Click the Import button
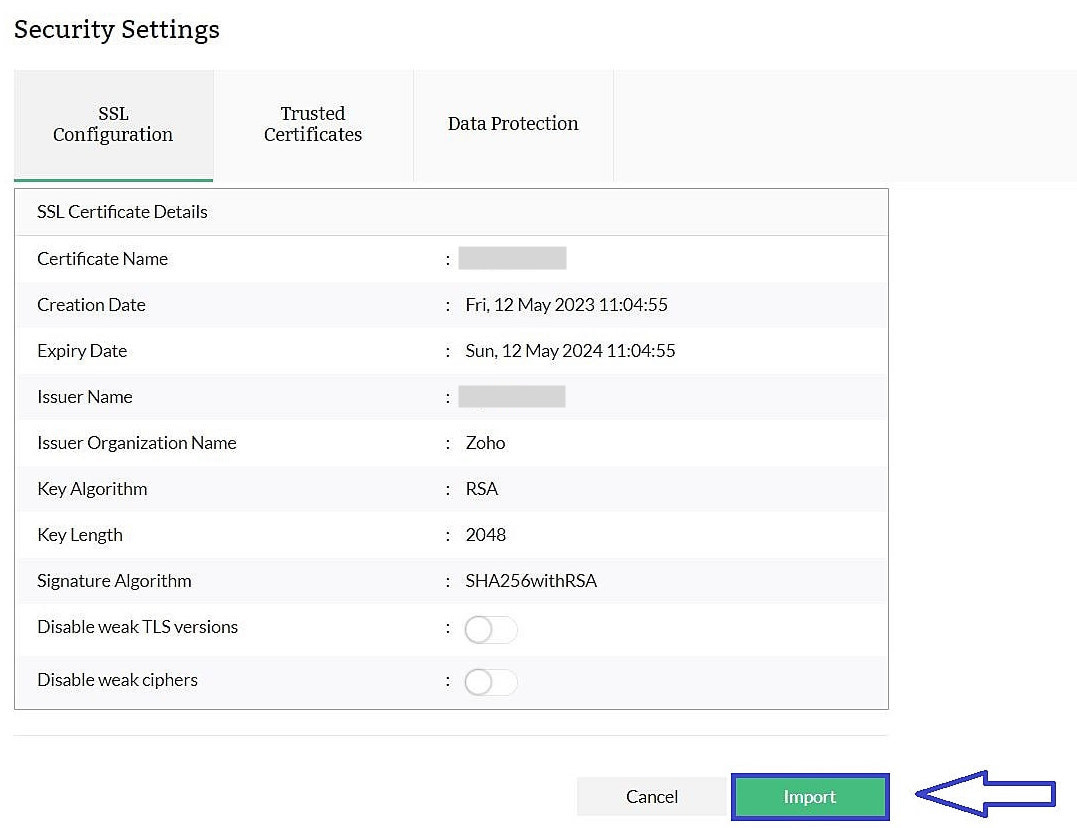Screen dimensions: 1077x828 tap(810, 797)
